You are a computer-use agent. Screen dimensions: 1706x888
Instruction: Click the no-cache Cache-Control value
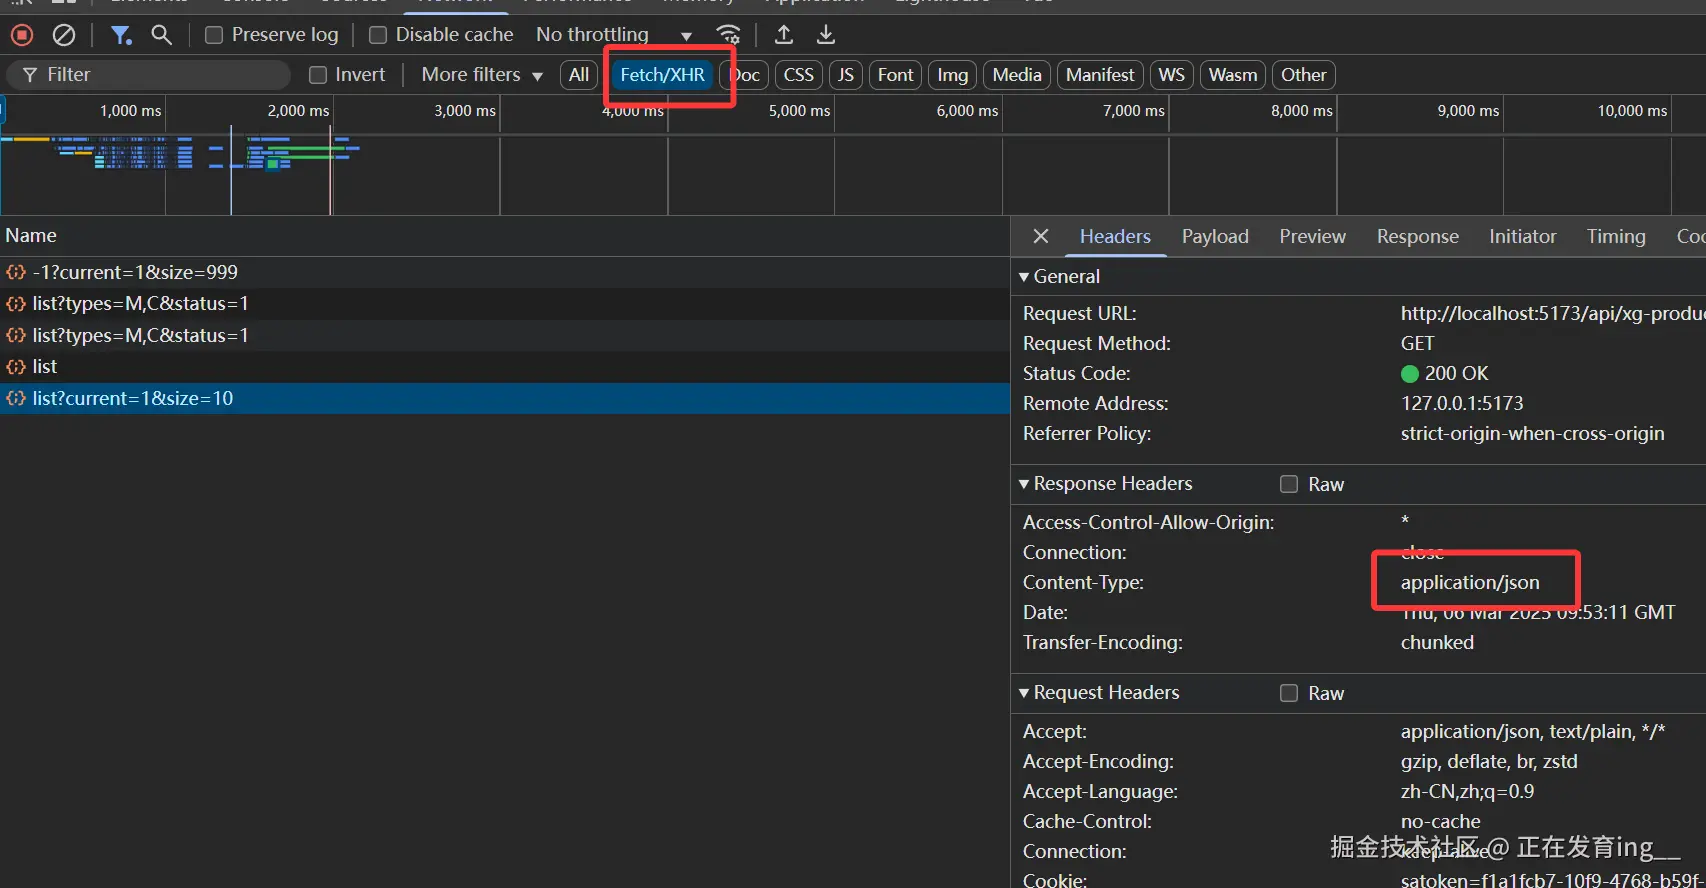[1440, 821]
